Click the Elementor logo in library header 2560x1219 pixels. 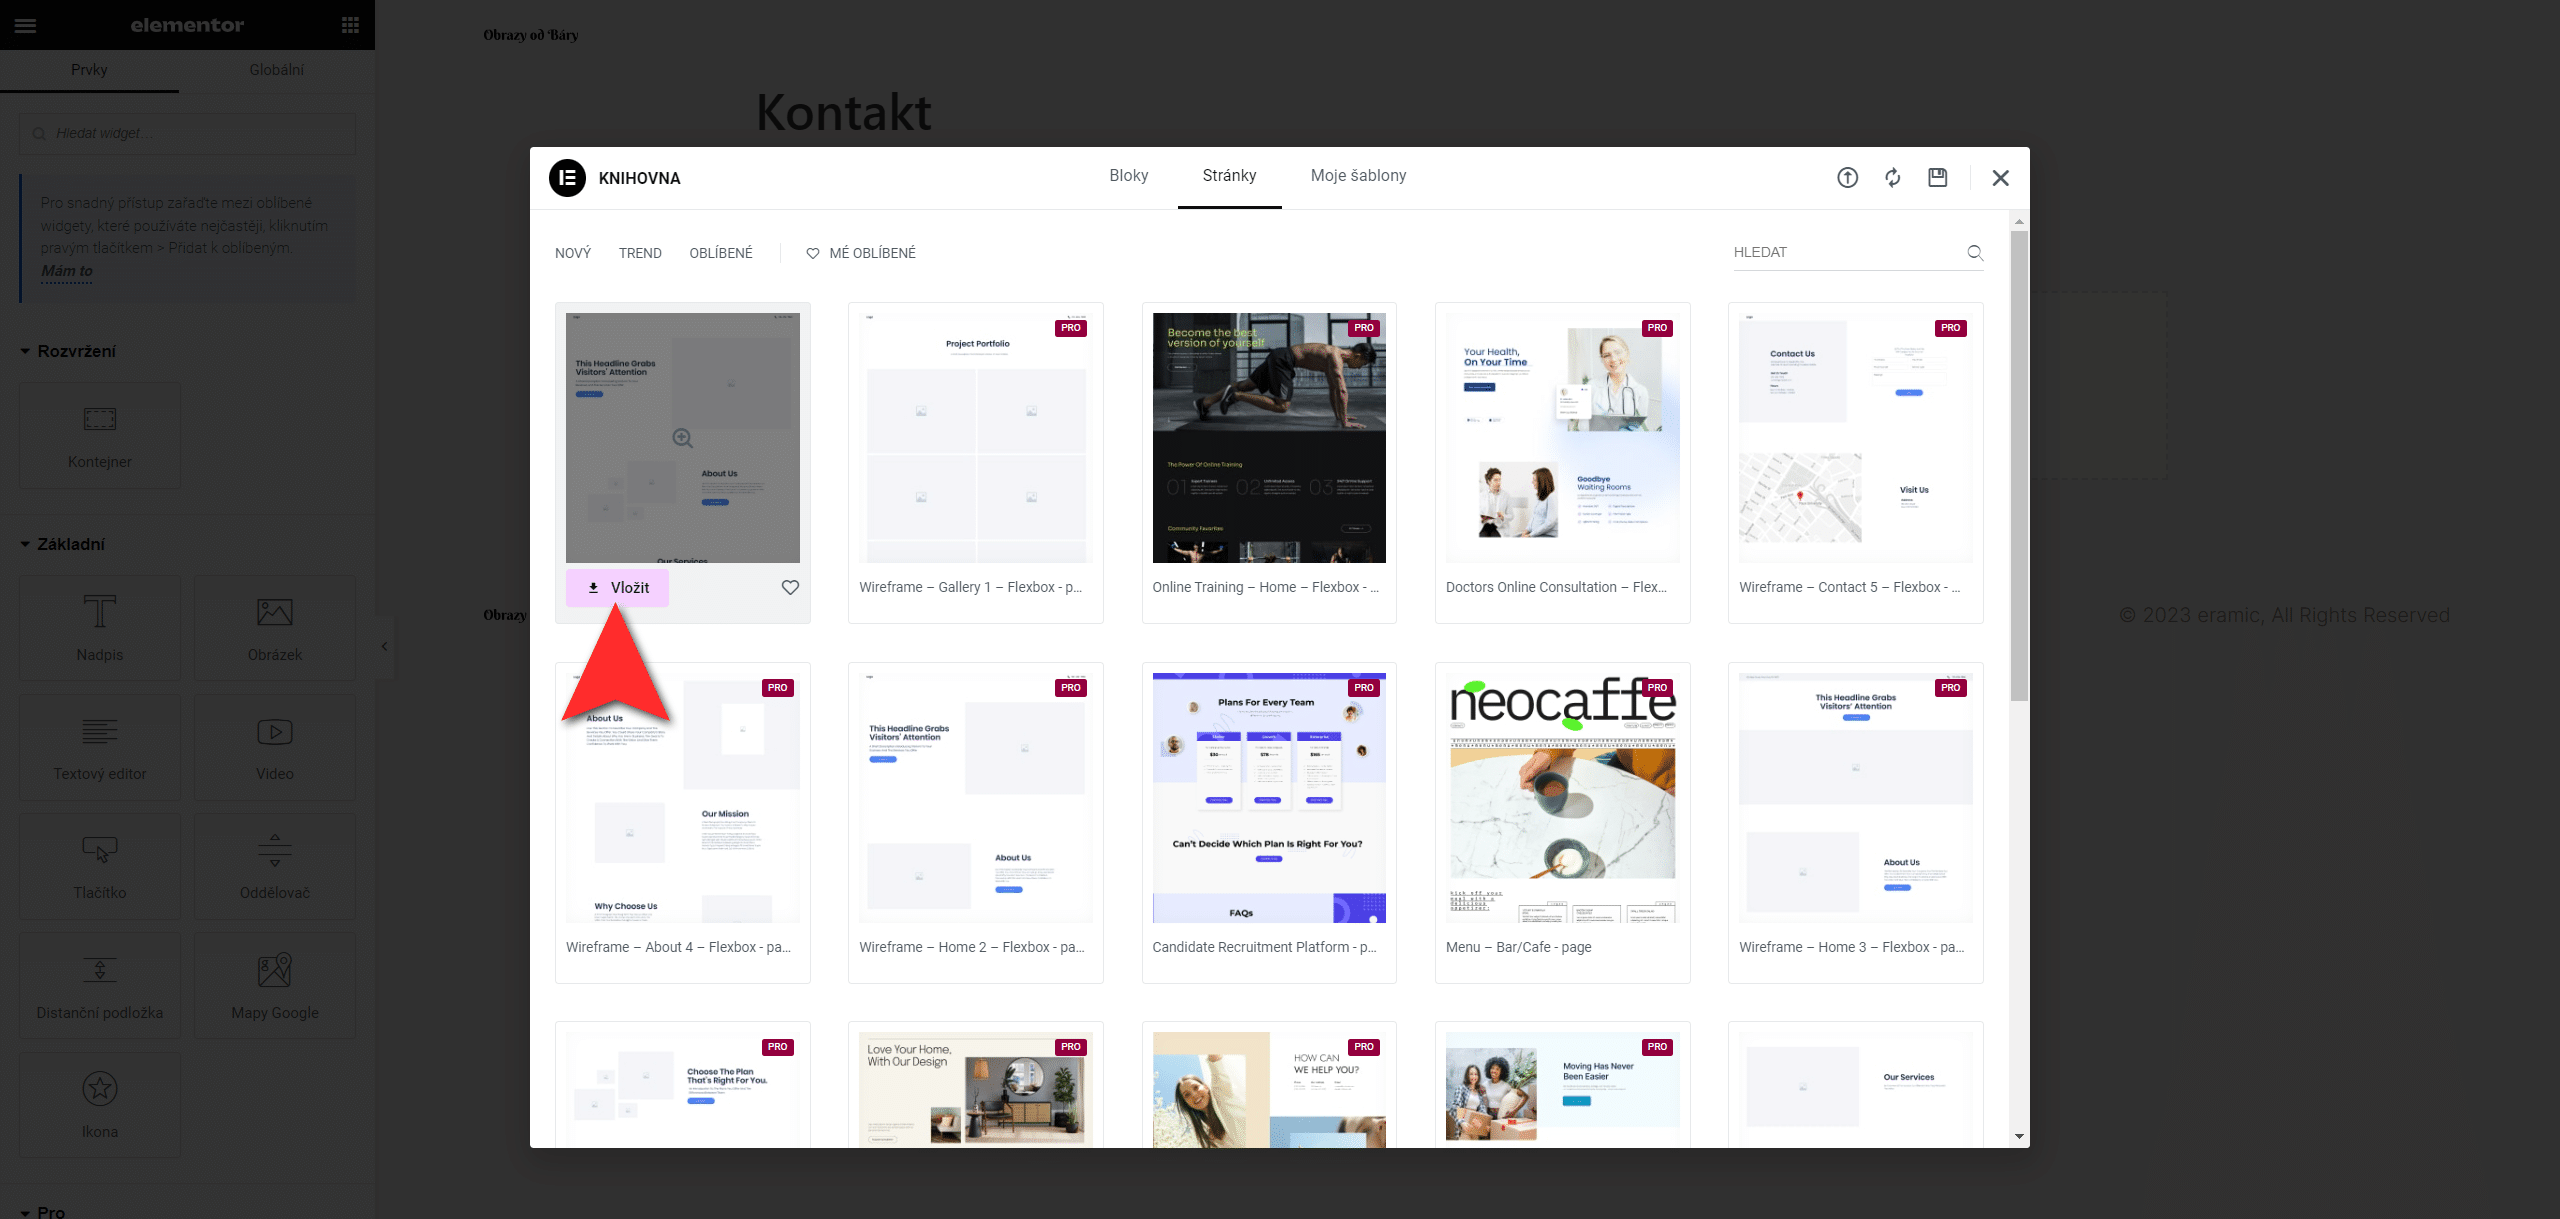coord(567,178)
